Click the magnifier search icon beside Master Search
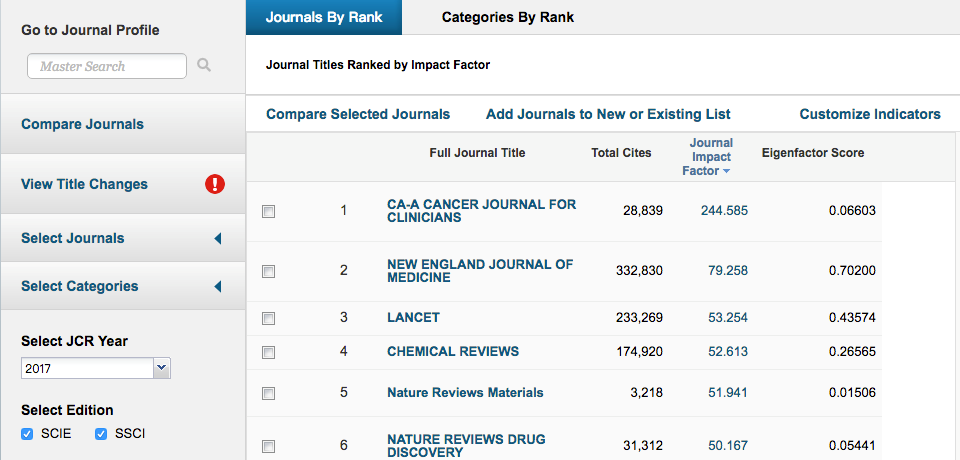 (204, 65)
